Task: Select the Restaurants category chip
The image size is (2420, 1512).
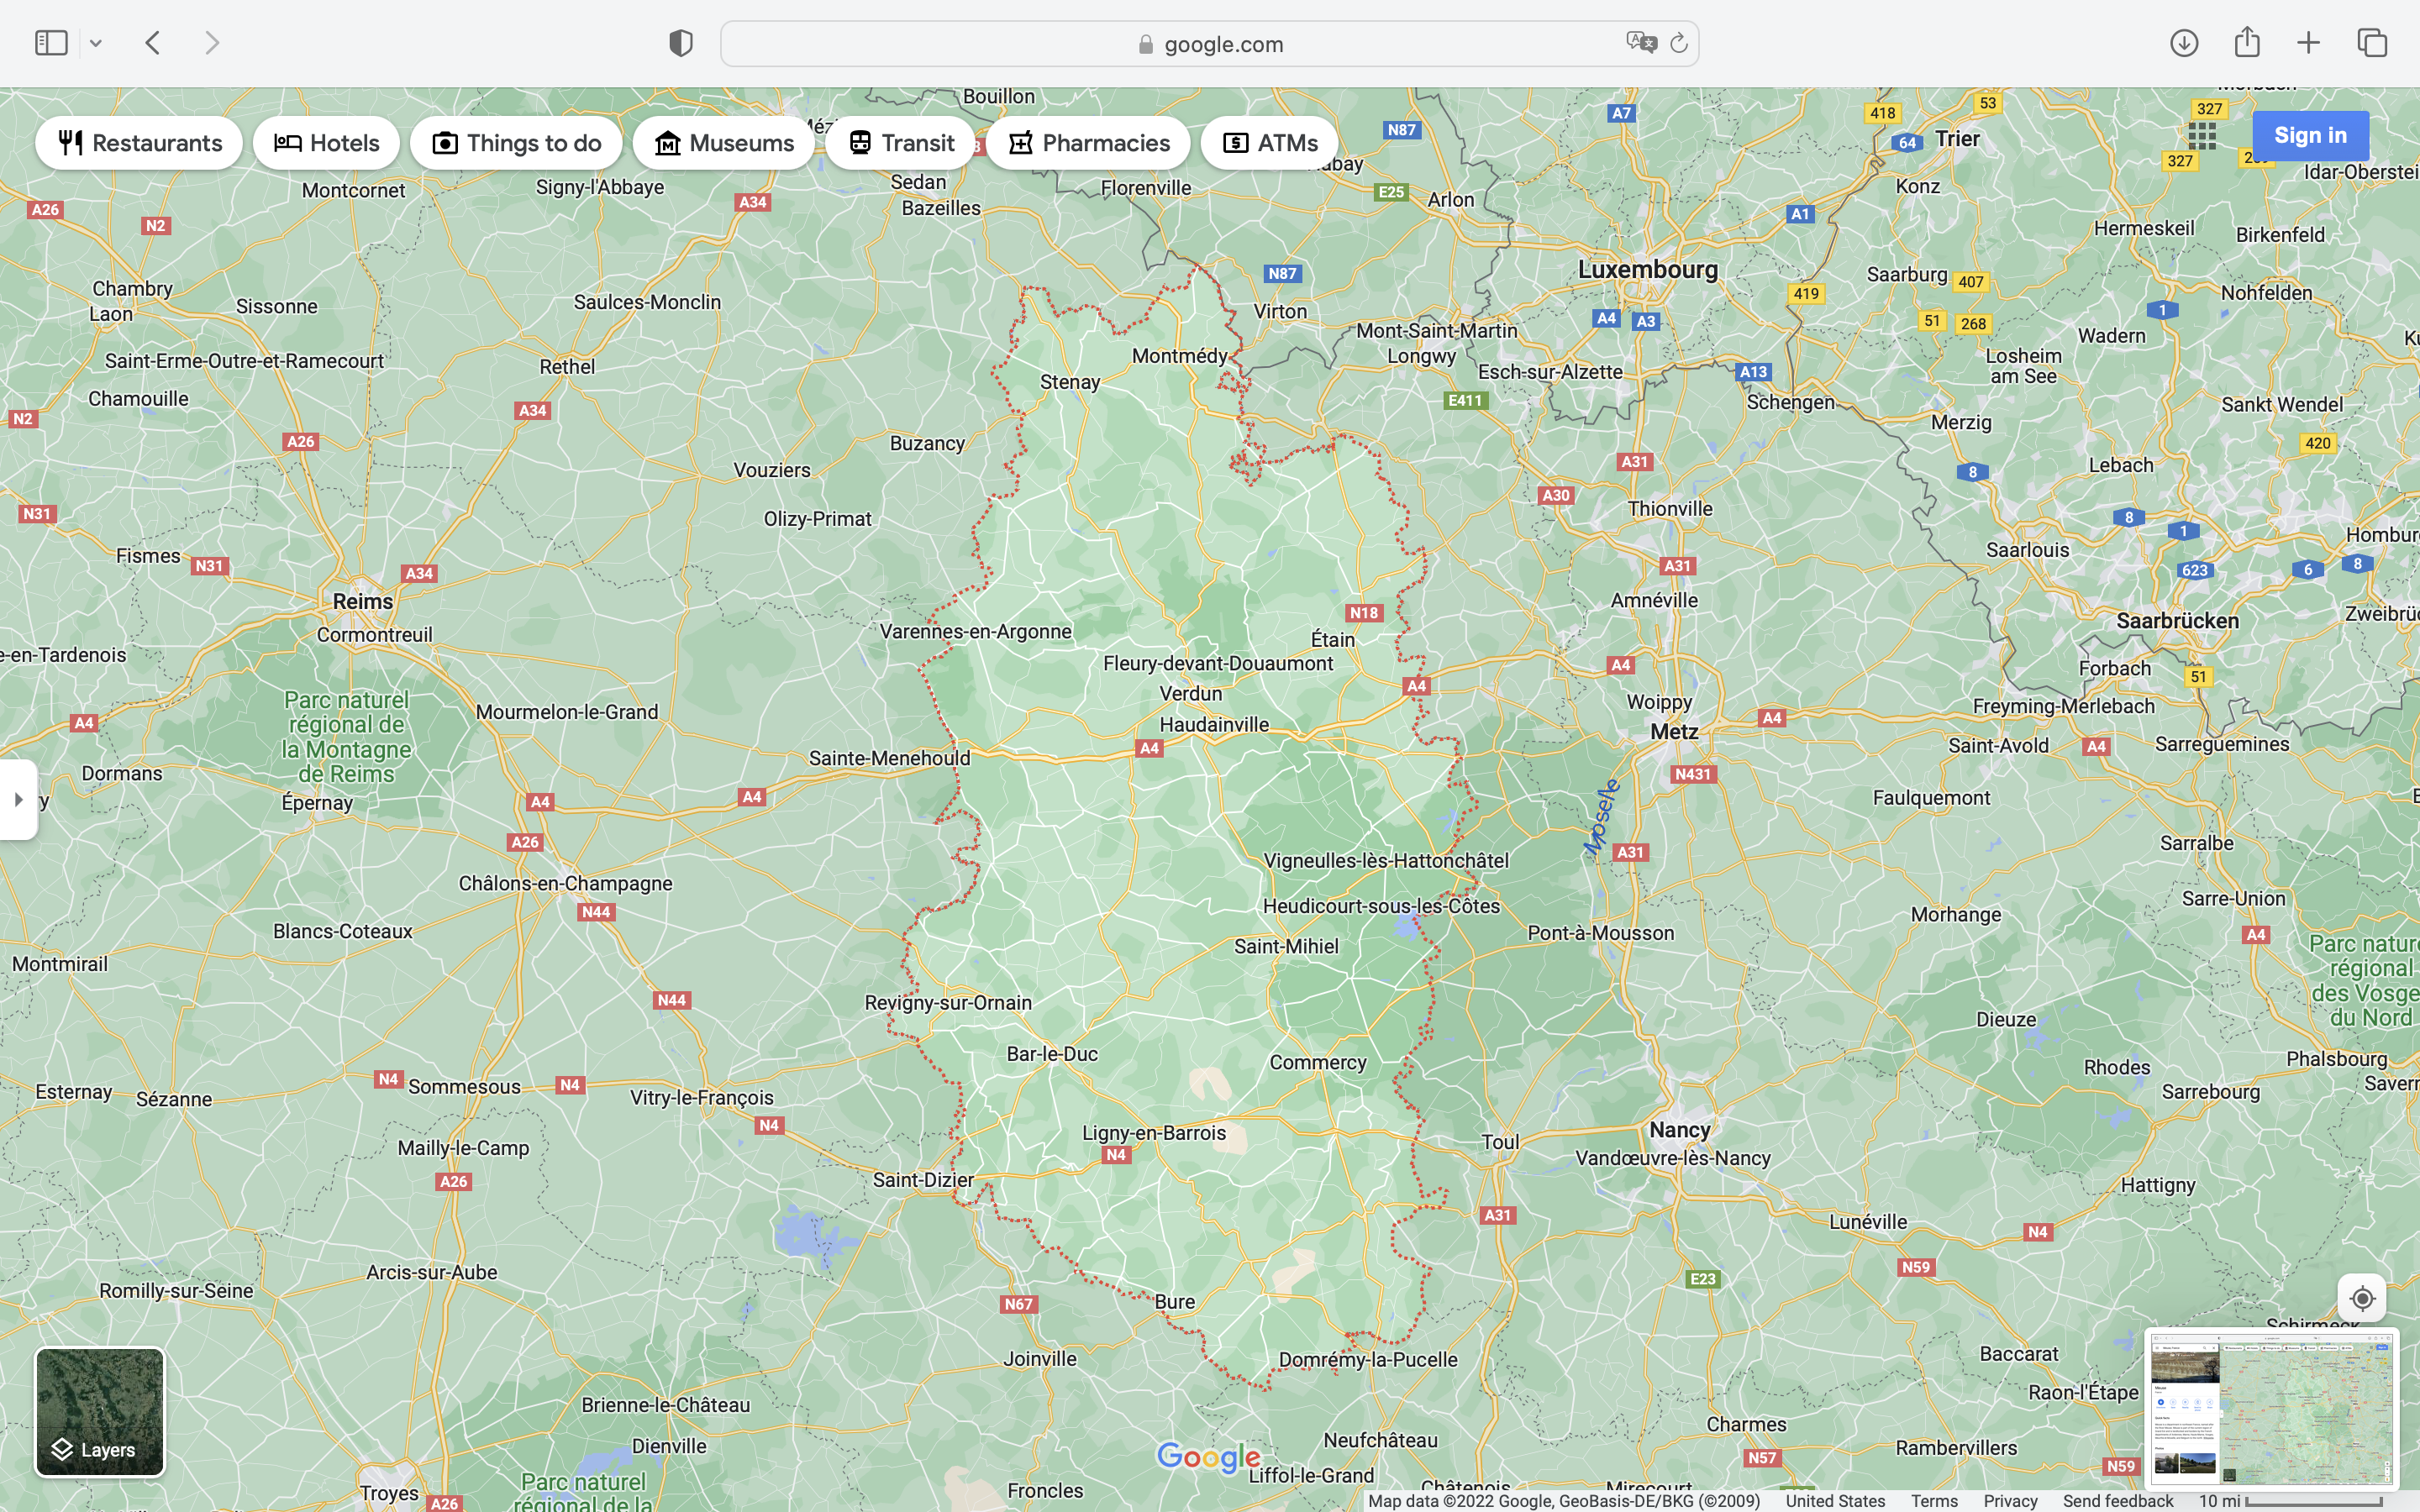Action: tap(139, 143)
